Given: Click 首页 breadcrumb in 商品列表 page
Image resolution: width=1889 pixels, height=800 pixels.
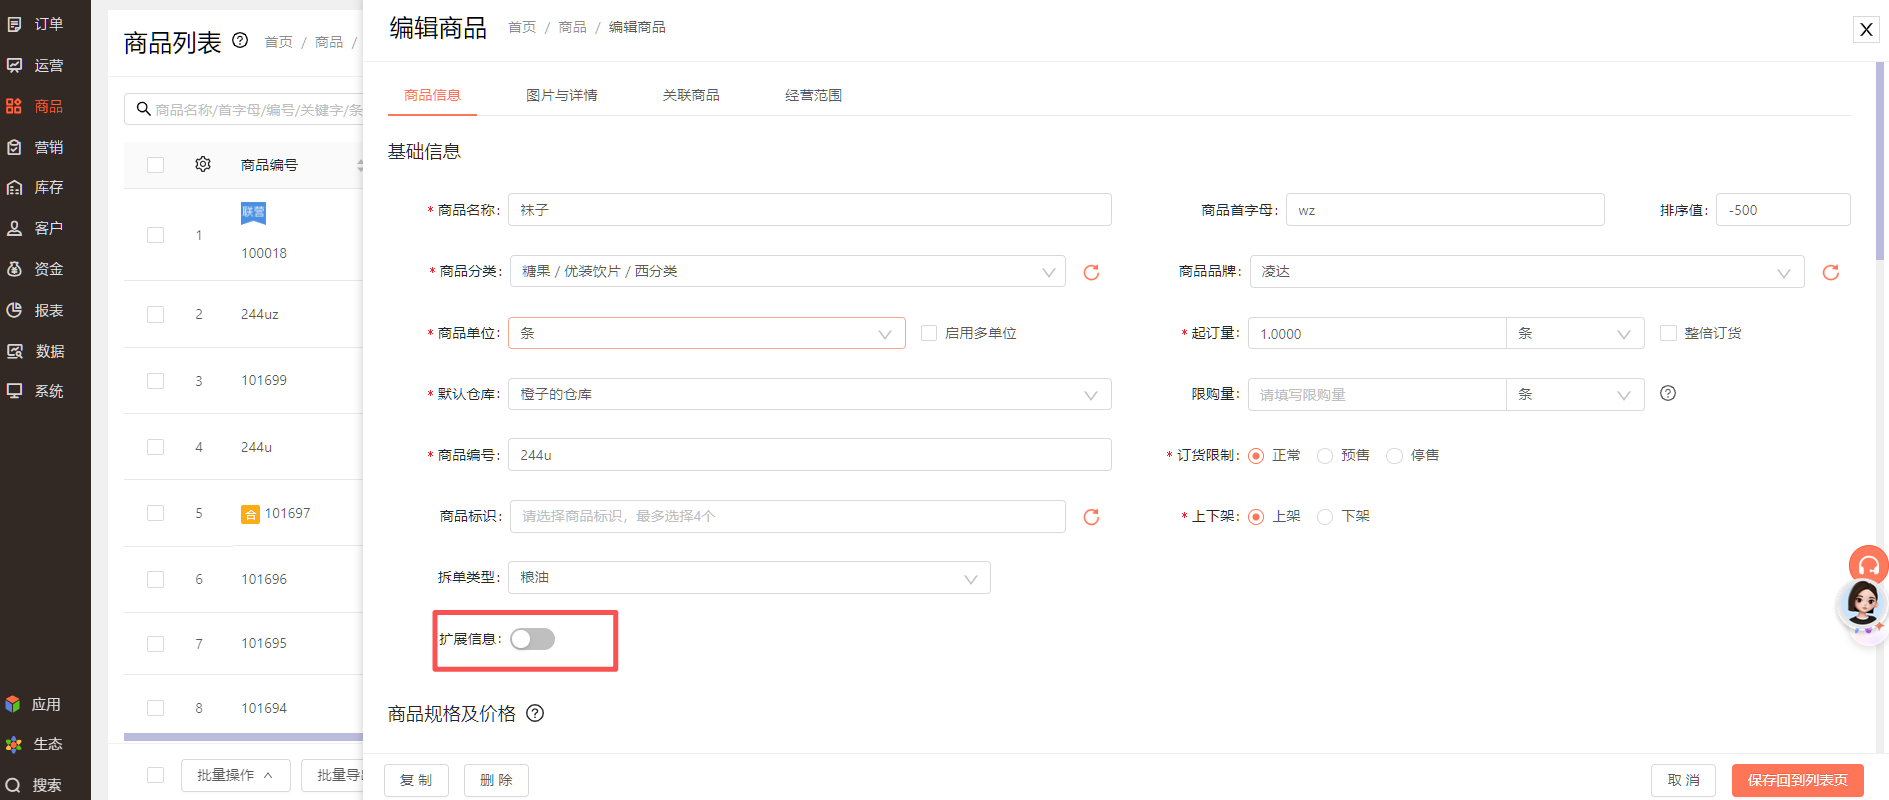Looking at the screenshot, I should [x=279, y=42].
